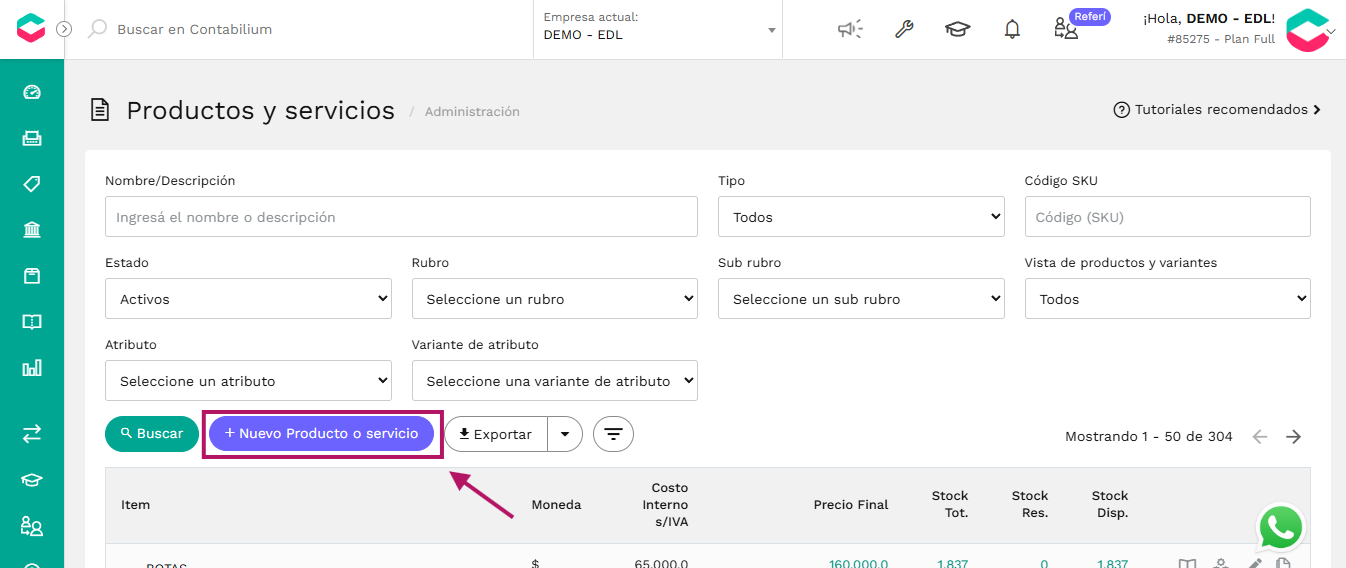This screenshot has height=568, width=1346.
Task: Open the users icon in left sidebar
Action: click(x=32, y=525)
